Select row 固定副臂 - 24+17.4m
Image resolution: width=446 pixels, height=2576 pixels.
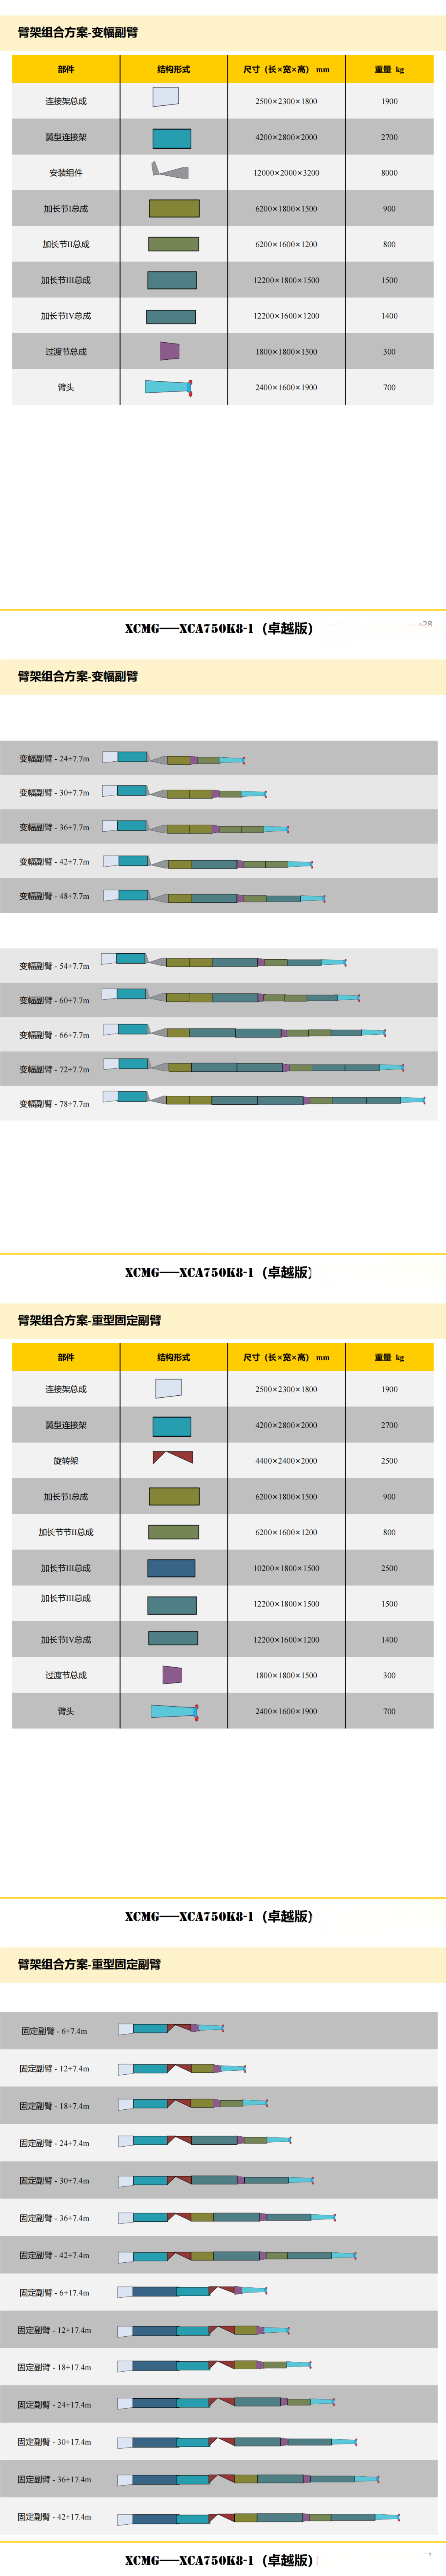[x=219, y=2404]
